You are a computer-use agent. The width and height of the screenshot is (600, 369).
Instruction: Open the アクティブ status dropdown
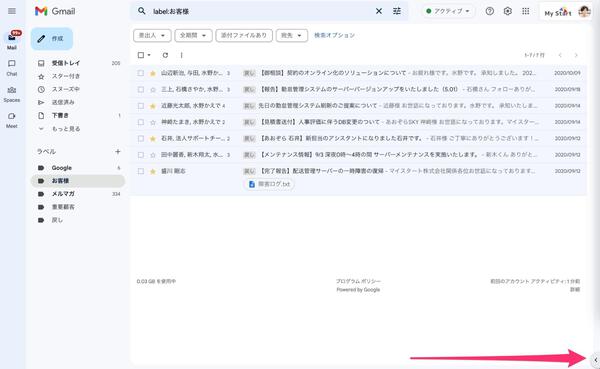[x=448, y=11]
